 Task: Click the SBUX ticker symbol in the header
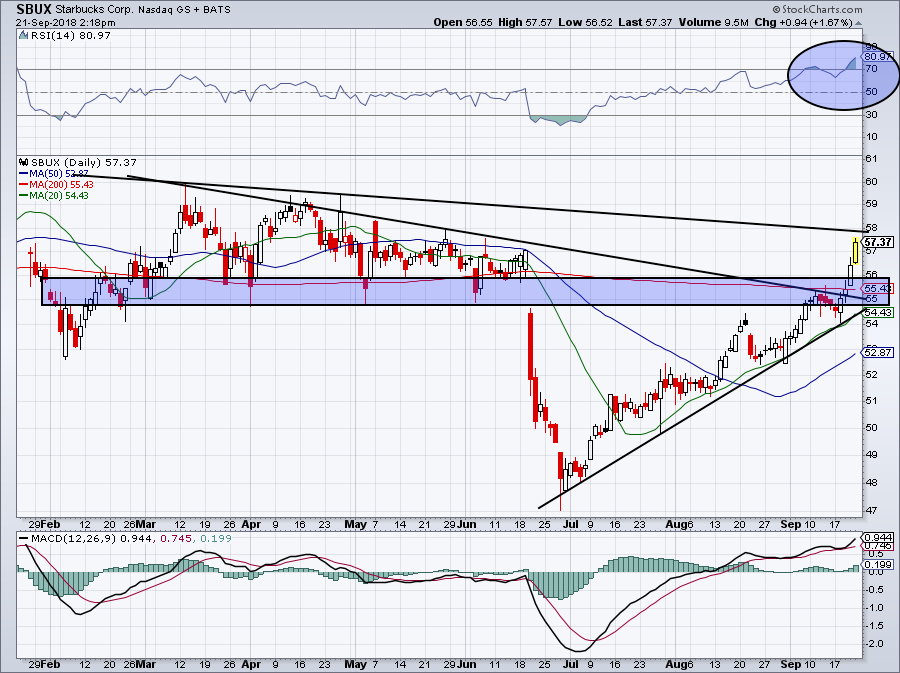(x=34, y=9)
